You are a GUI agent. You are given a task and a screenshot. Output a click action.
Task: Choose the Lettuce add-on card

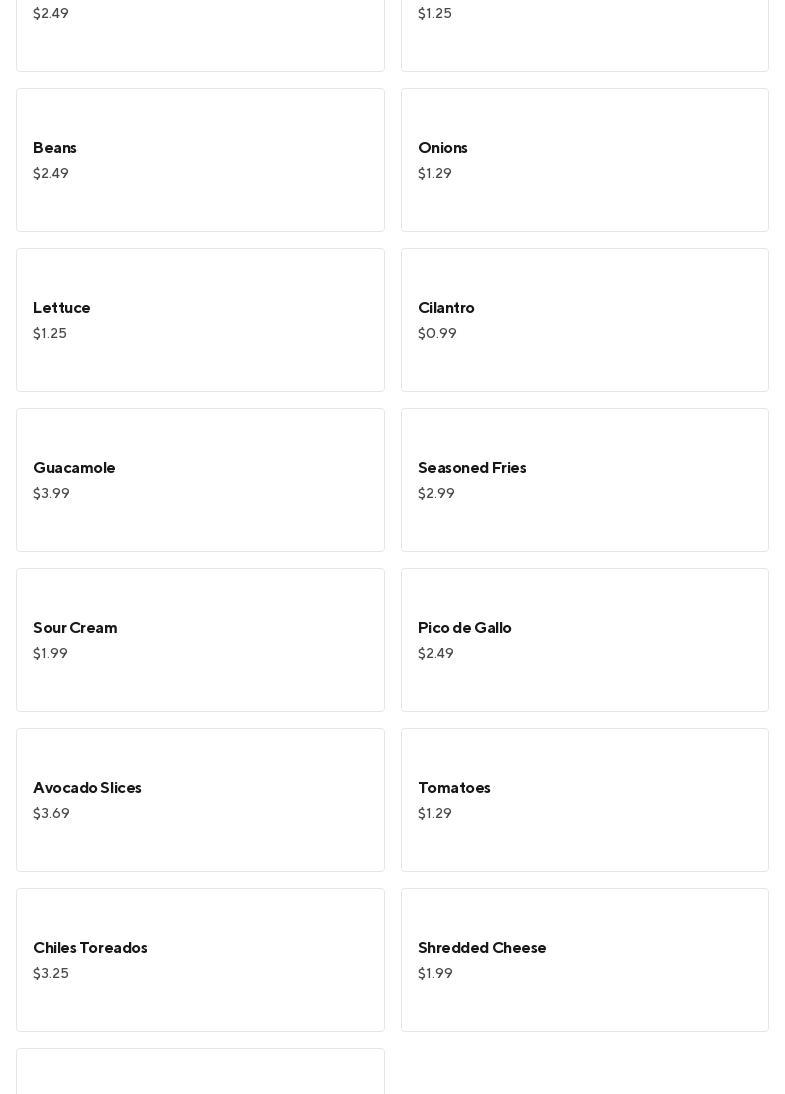200,320
